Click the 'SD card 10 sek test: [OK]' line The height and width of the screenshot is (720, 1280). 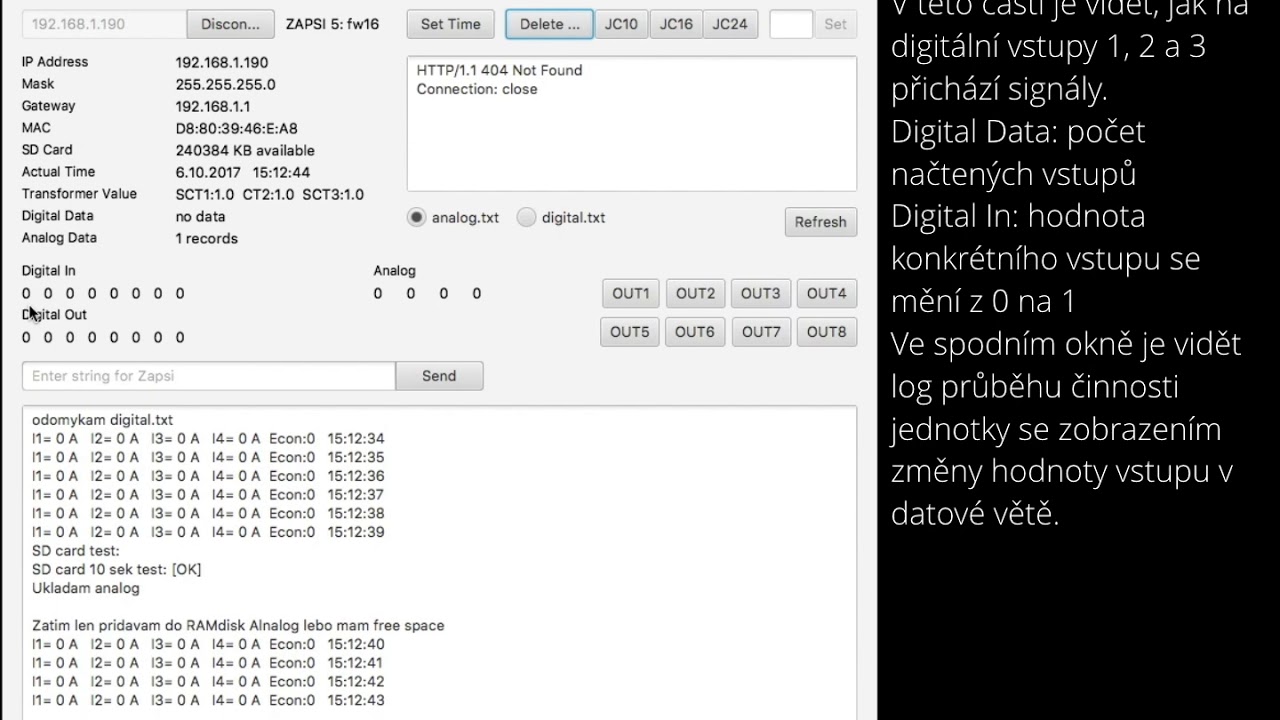(x=116, y=569)
